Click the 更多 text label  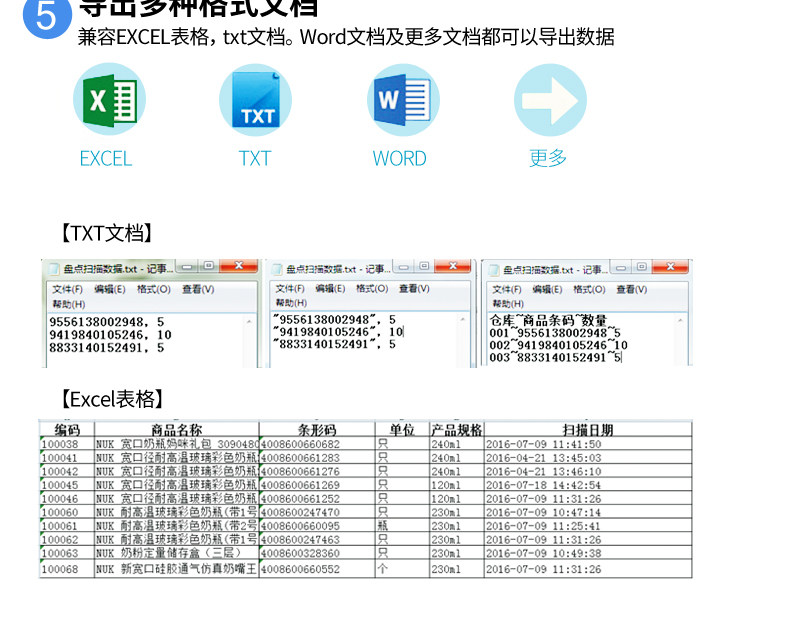click(548, 158)
